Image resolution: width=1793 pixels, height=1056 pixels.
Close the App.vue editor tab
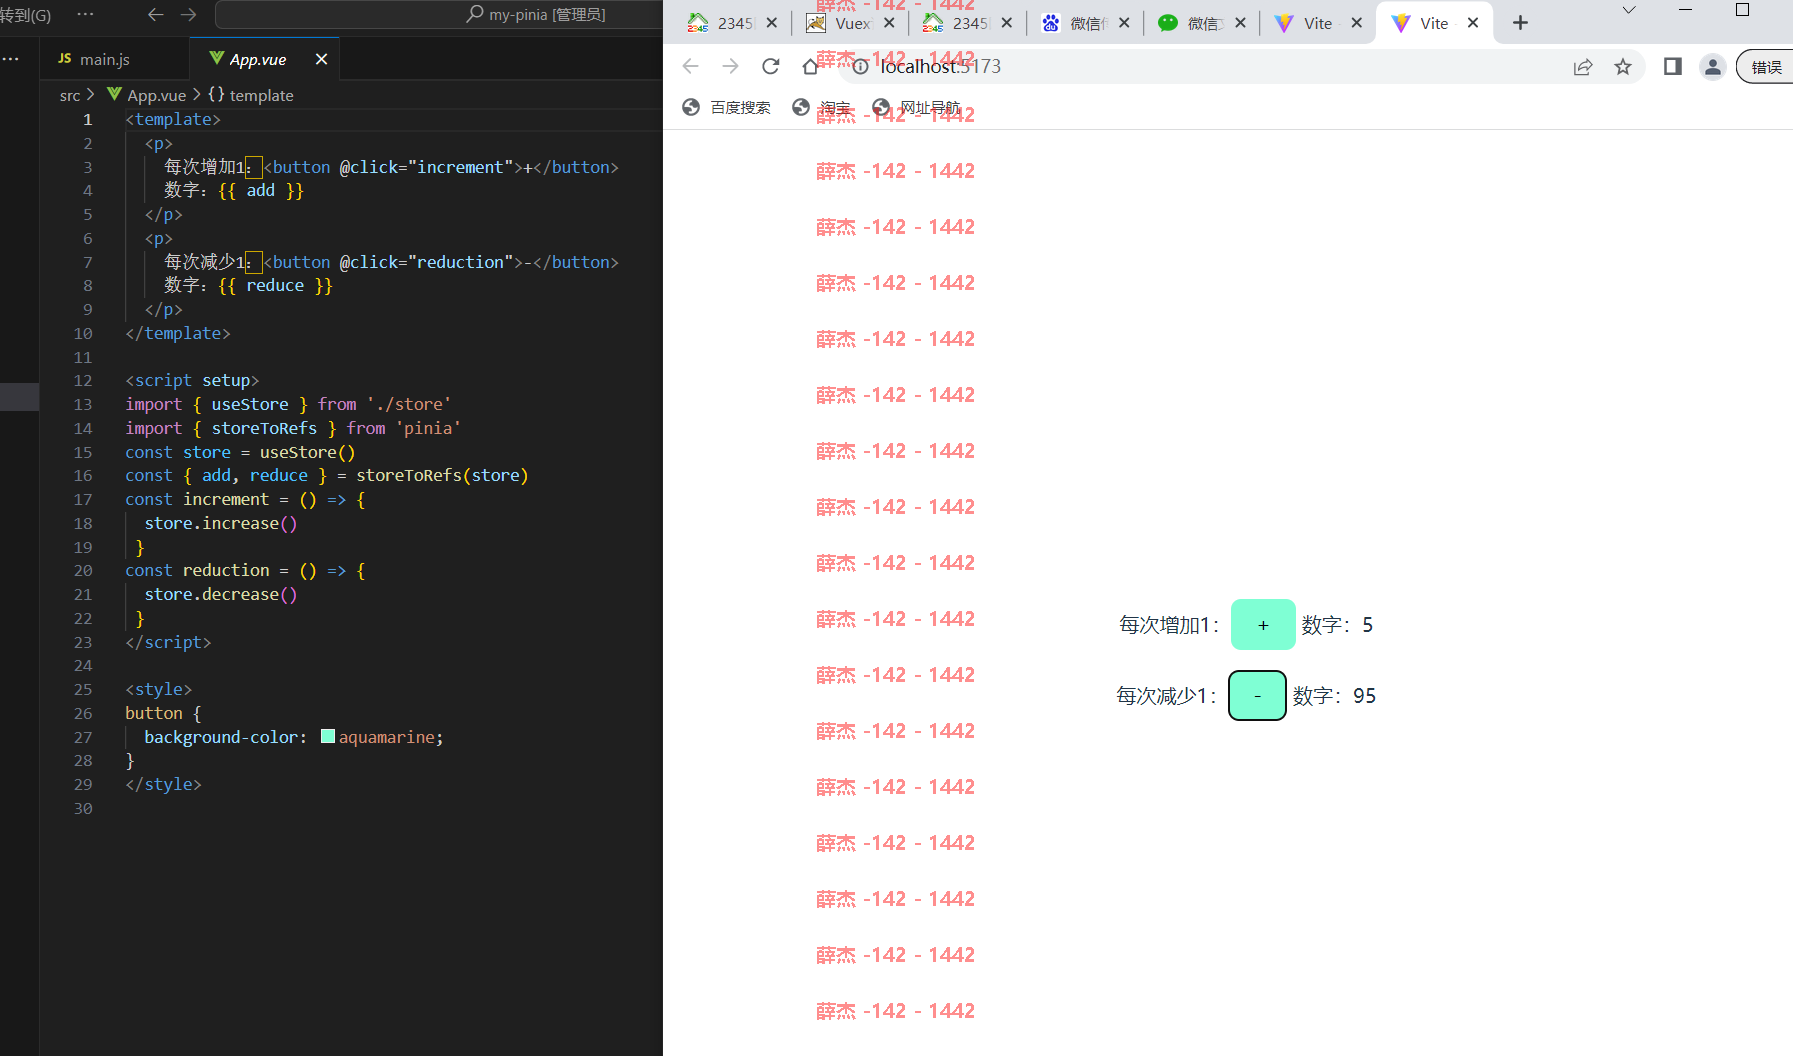[321, 59]
